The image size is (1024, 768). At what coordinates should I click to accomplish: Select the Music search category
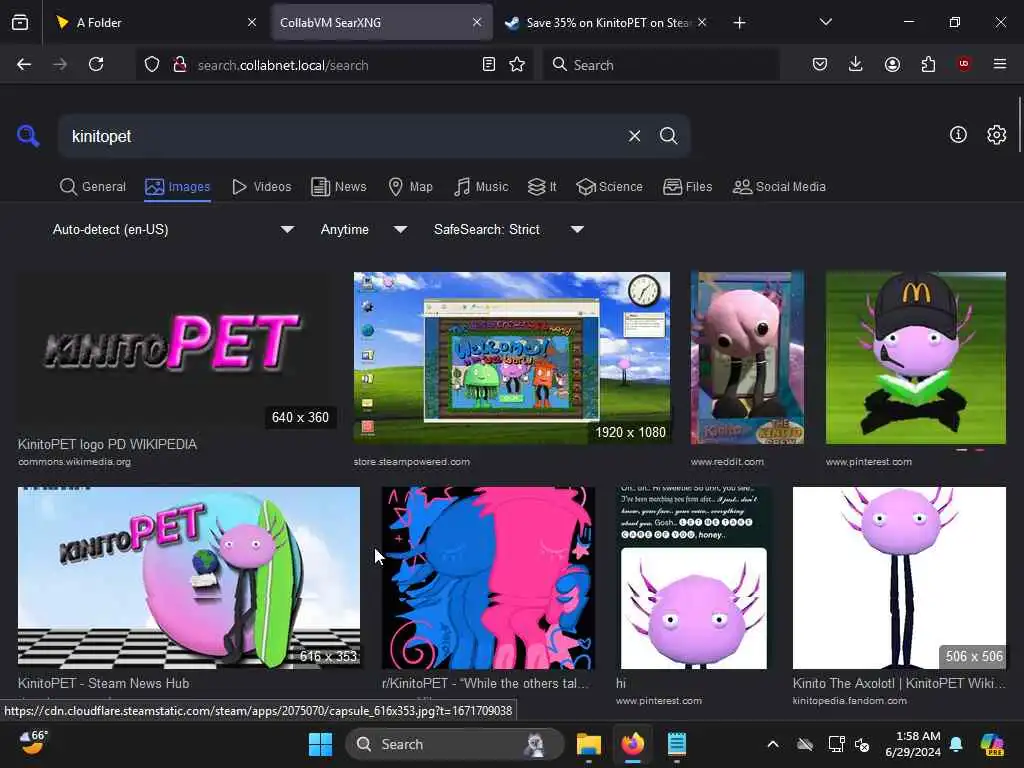click(x=481, y=187)
